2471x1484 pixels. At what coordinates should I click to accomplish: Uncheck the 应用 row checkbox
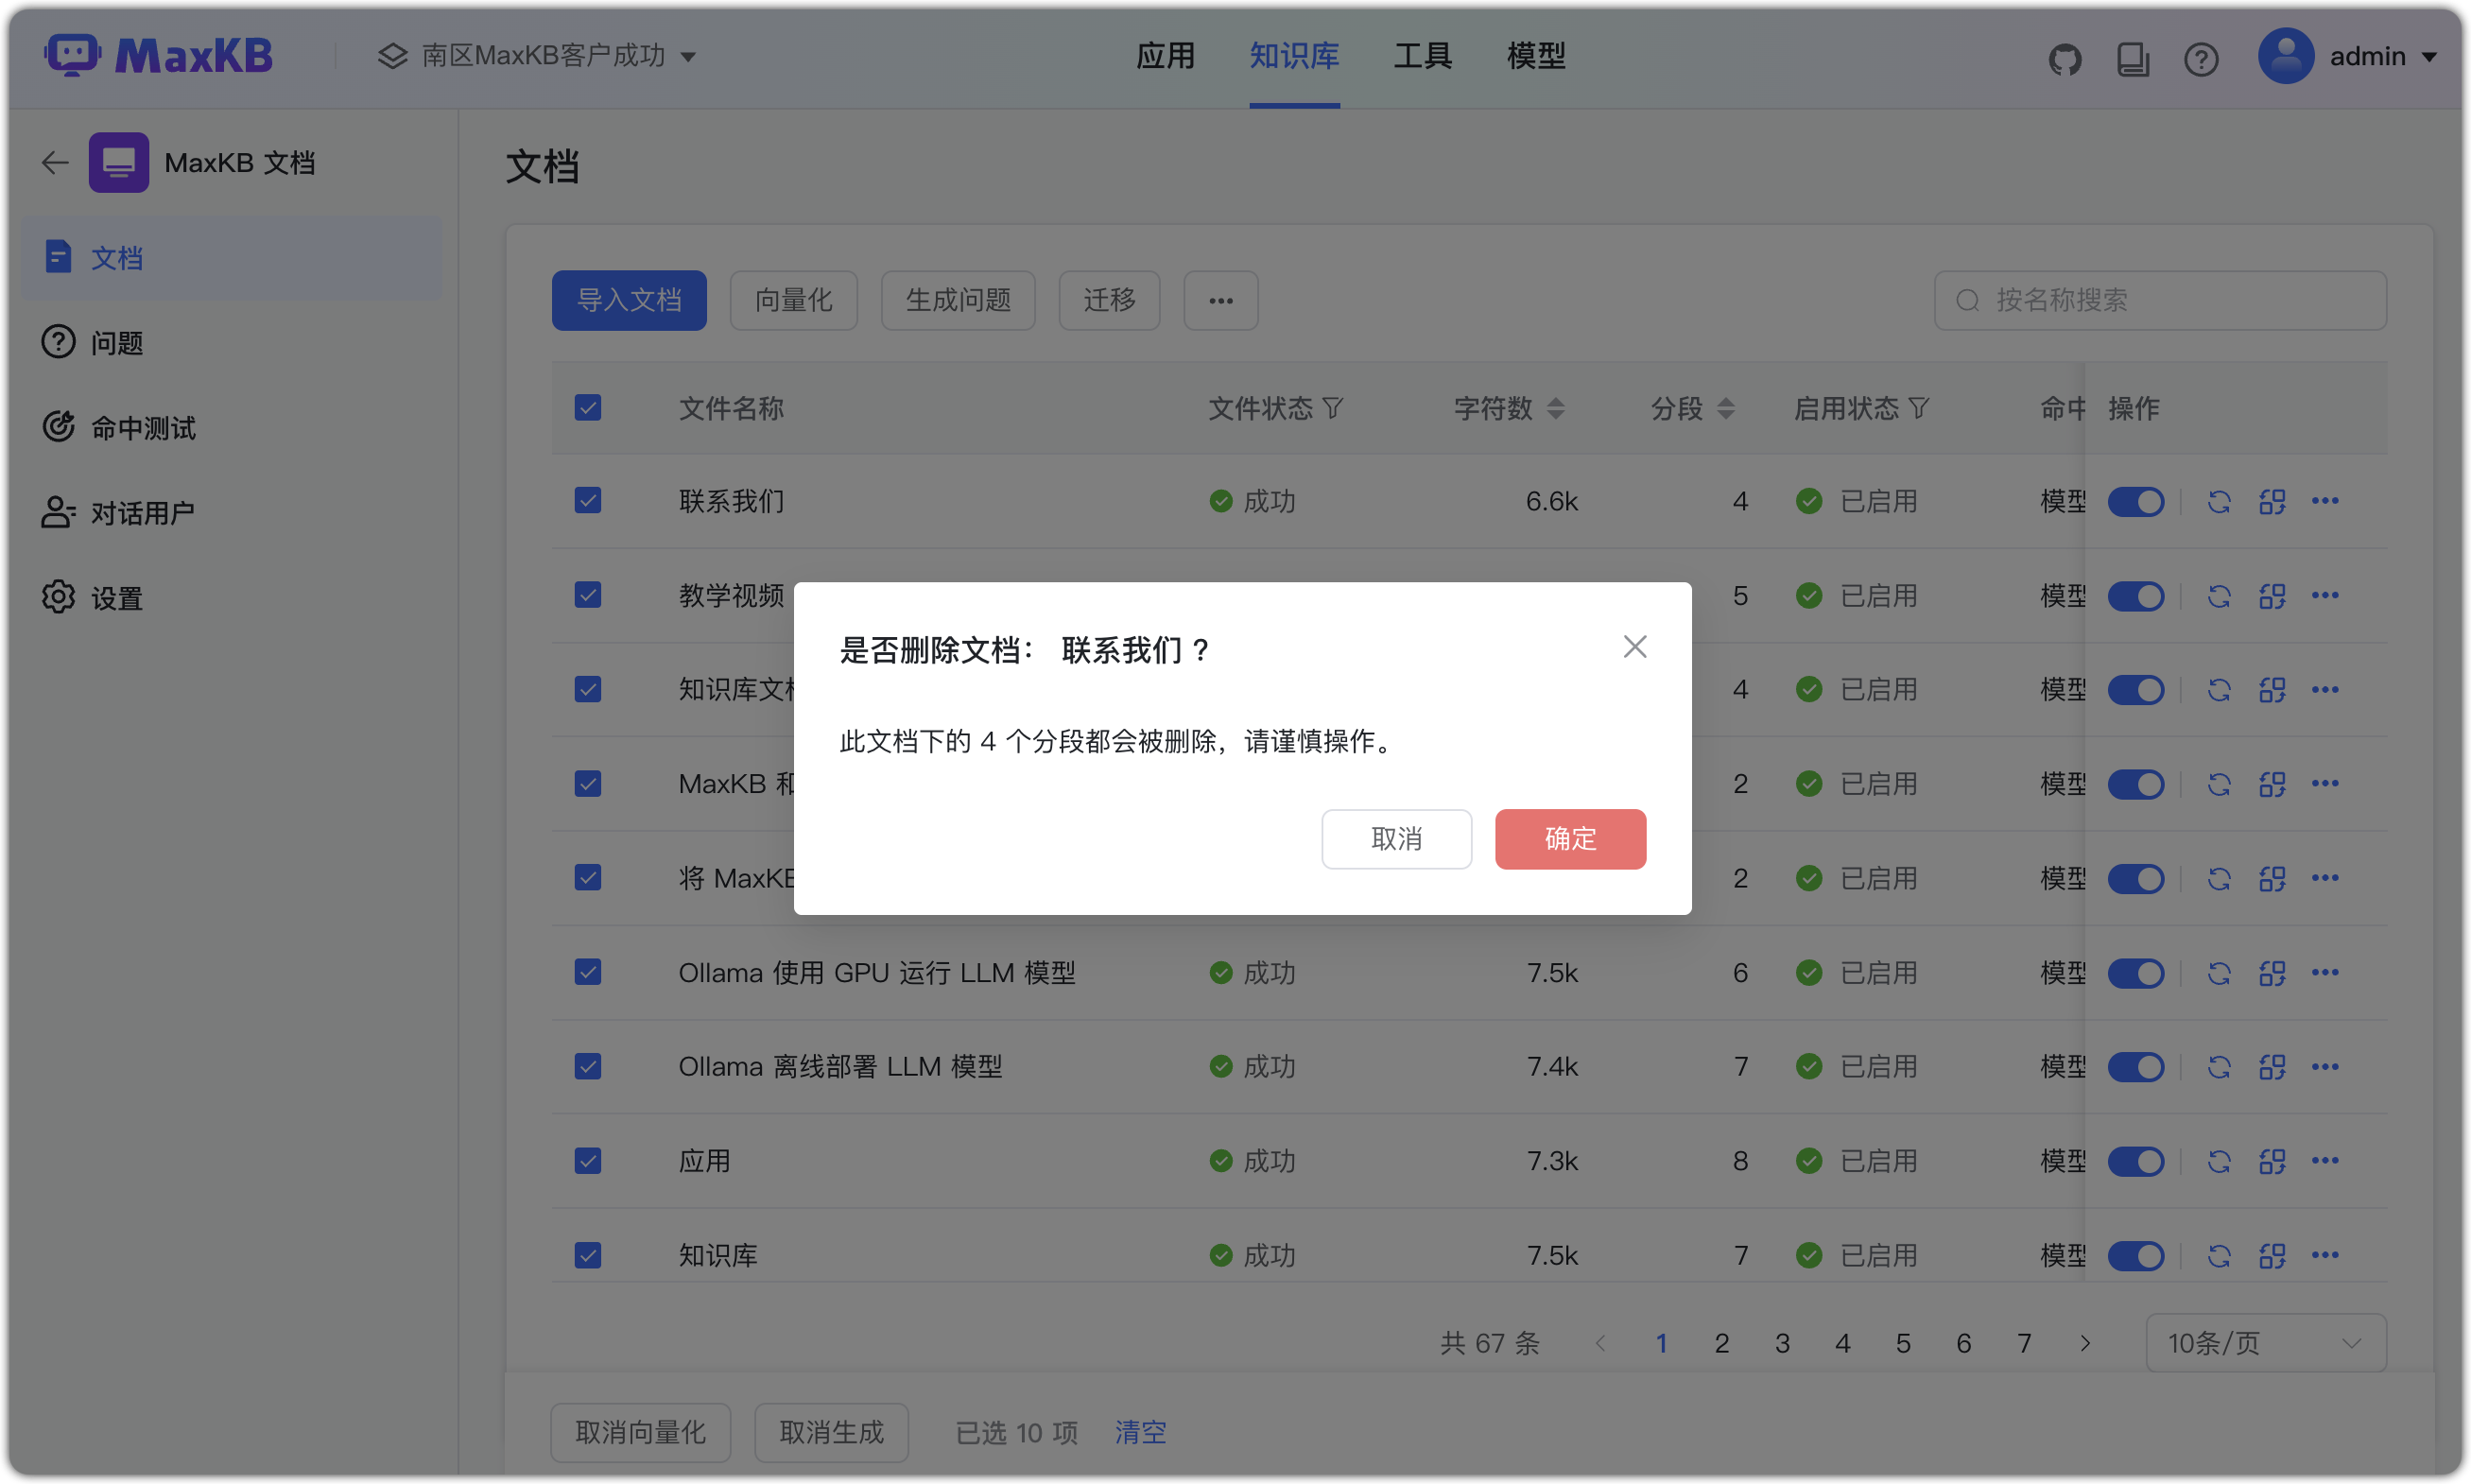(x=587, y=1160)
